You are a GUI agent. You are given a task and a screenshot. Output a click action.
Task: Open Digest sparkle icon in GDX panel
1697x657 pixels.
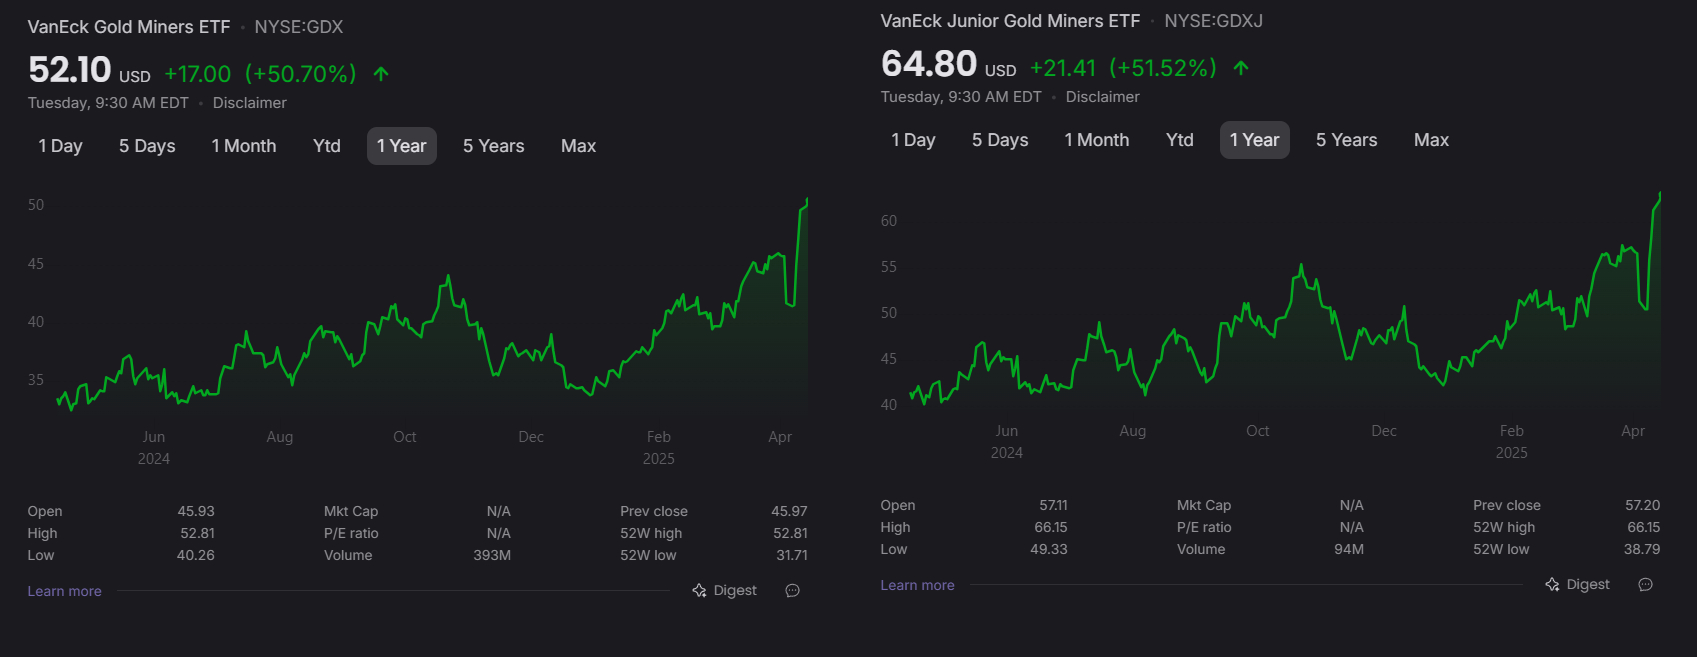699,591
